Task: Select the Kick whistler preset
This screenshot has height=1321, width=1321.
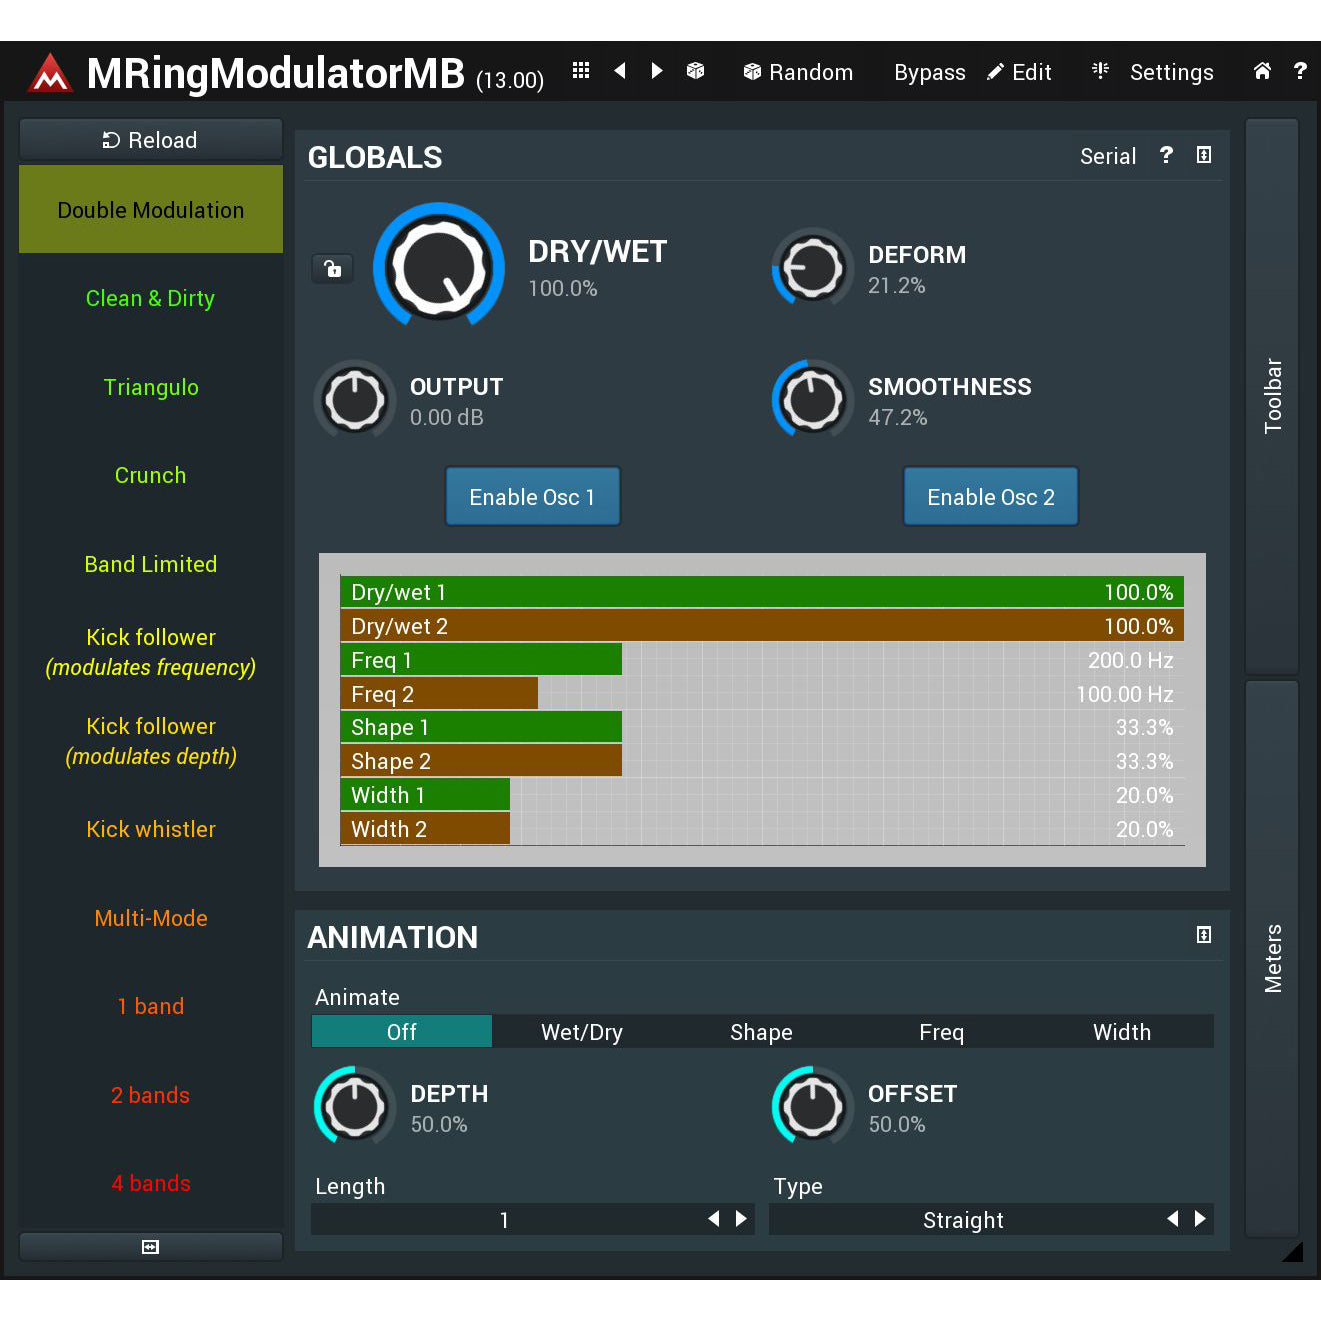Action: 150,829
